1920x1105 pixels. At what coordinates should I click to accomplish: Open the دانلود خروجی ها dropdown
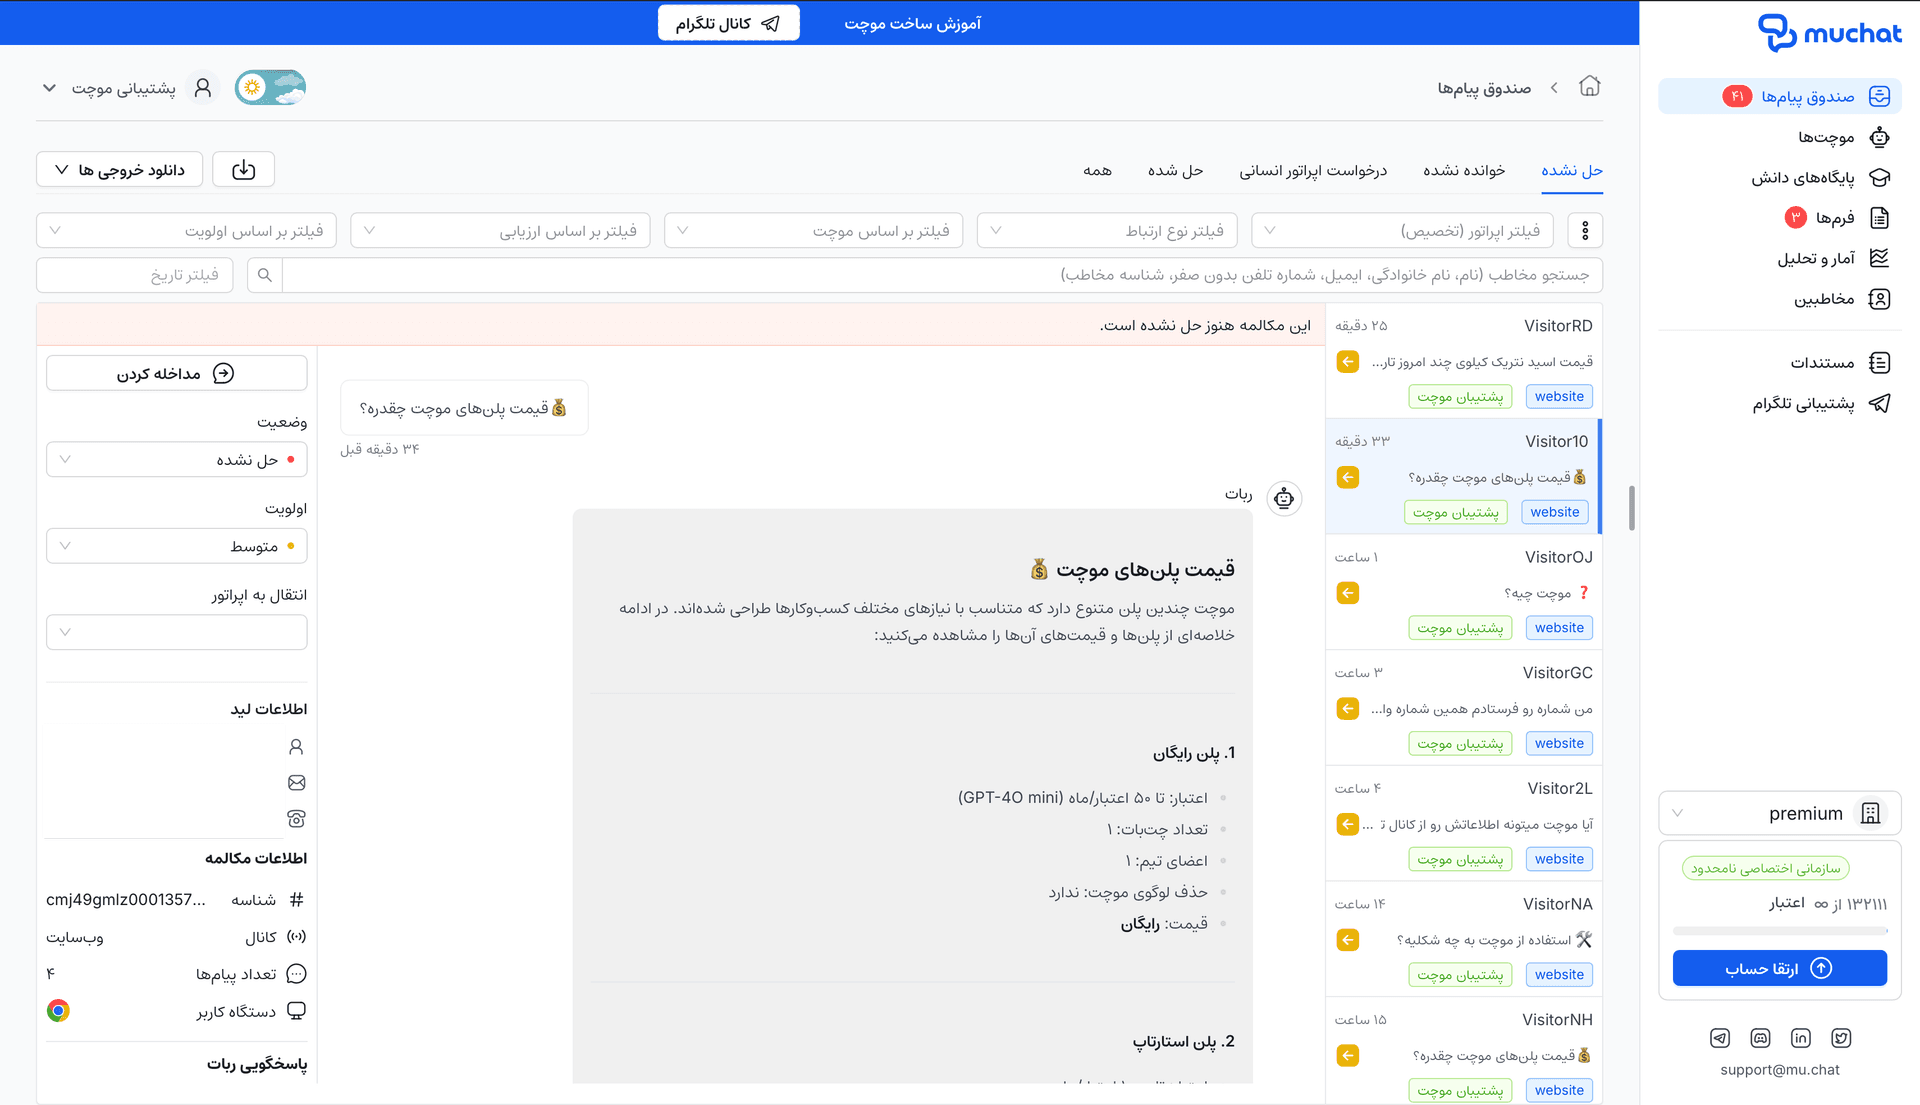(x=119, y=170)
